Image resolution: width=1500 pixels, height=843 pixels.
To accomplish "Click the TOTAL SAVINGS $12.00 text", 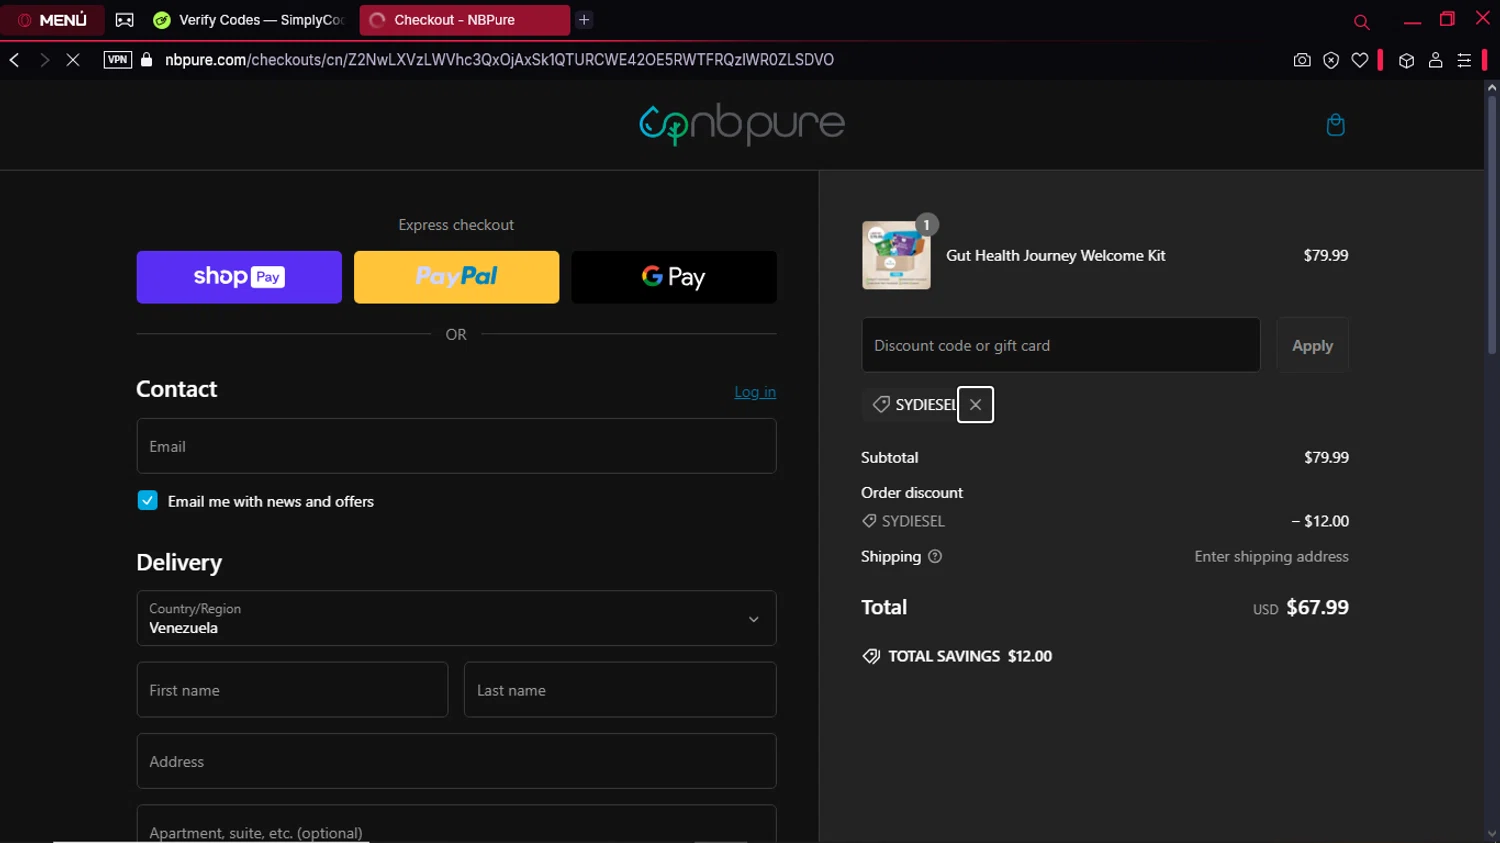I will [970, 656].
